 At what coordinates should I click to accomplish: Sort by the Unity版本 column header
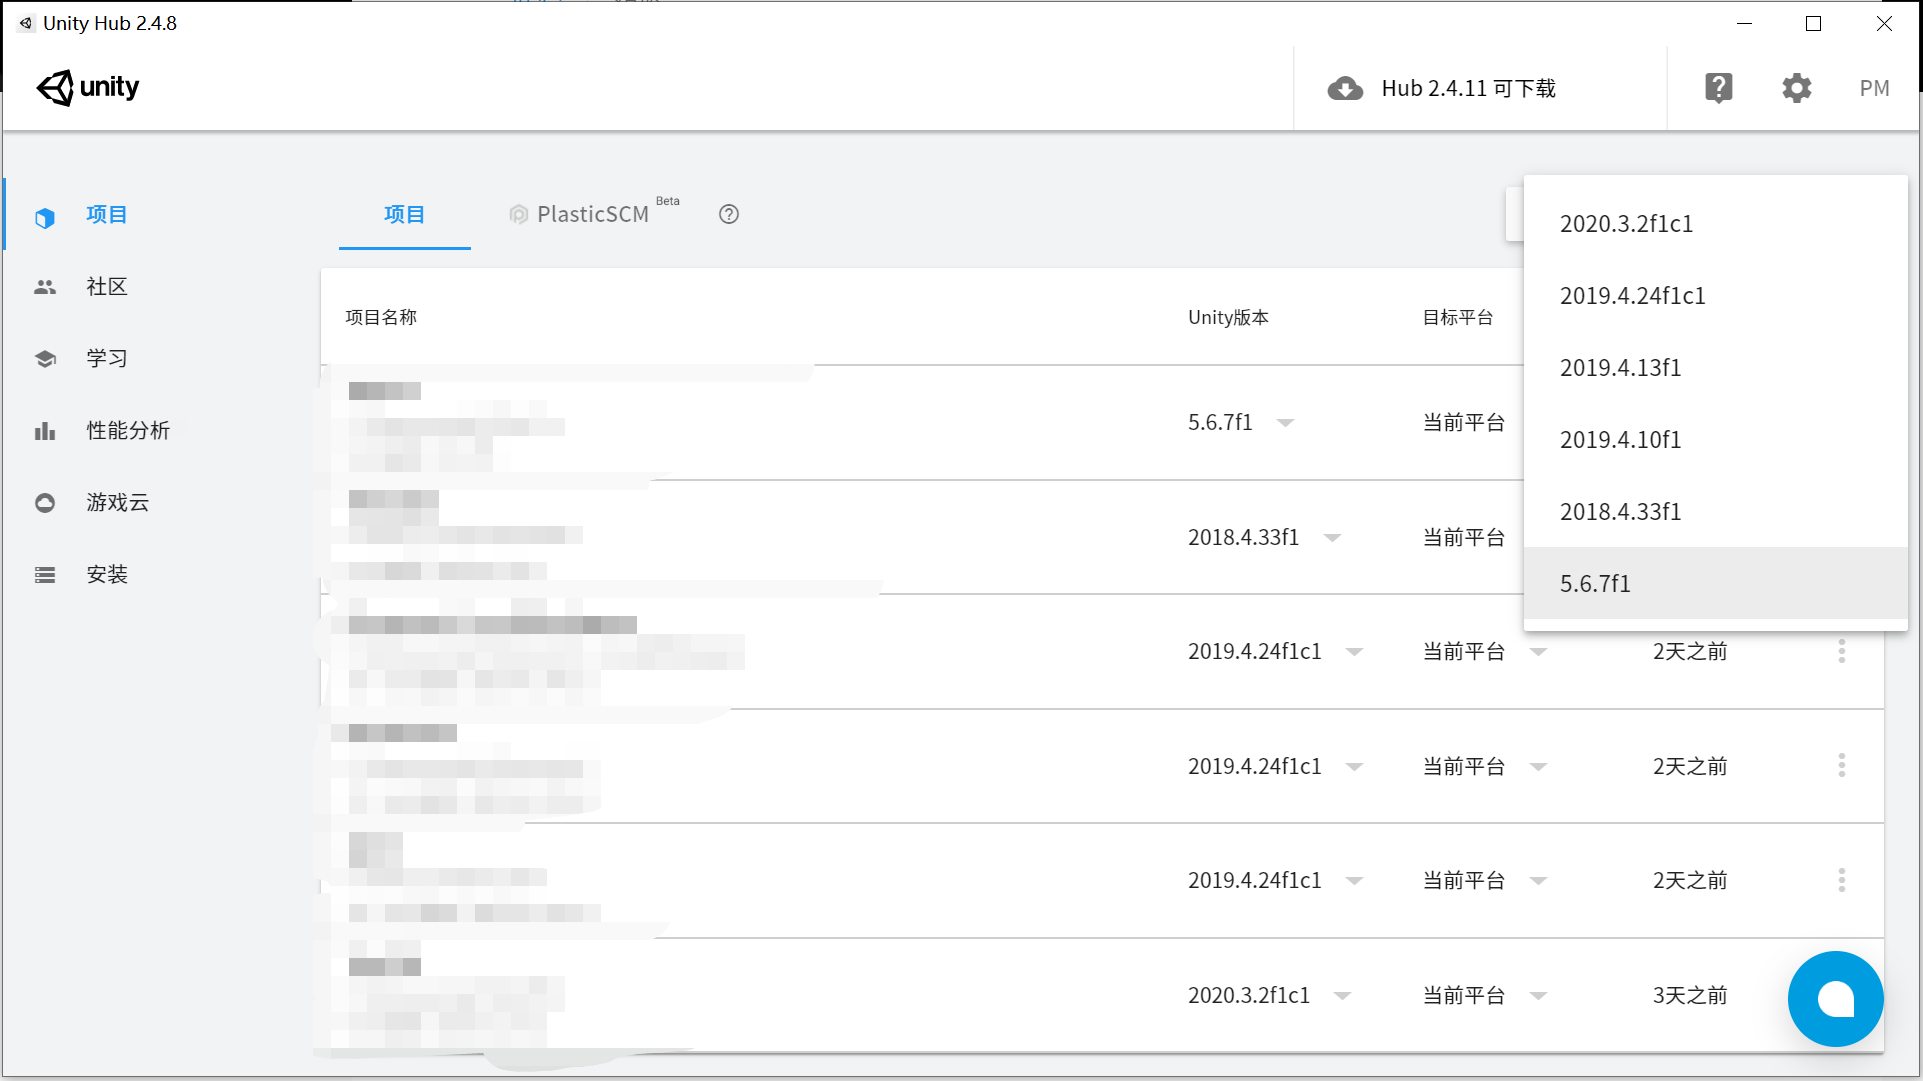pos(1228,318)
